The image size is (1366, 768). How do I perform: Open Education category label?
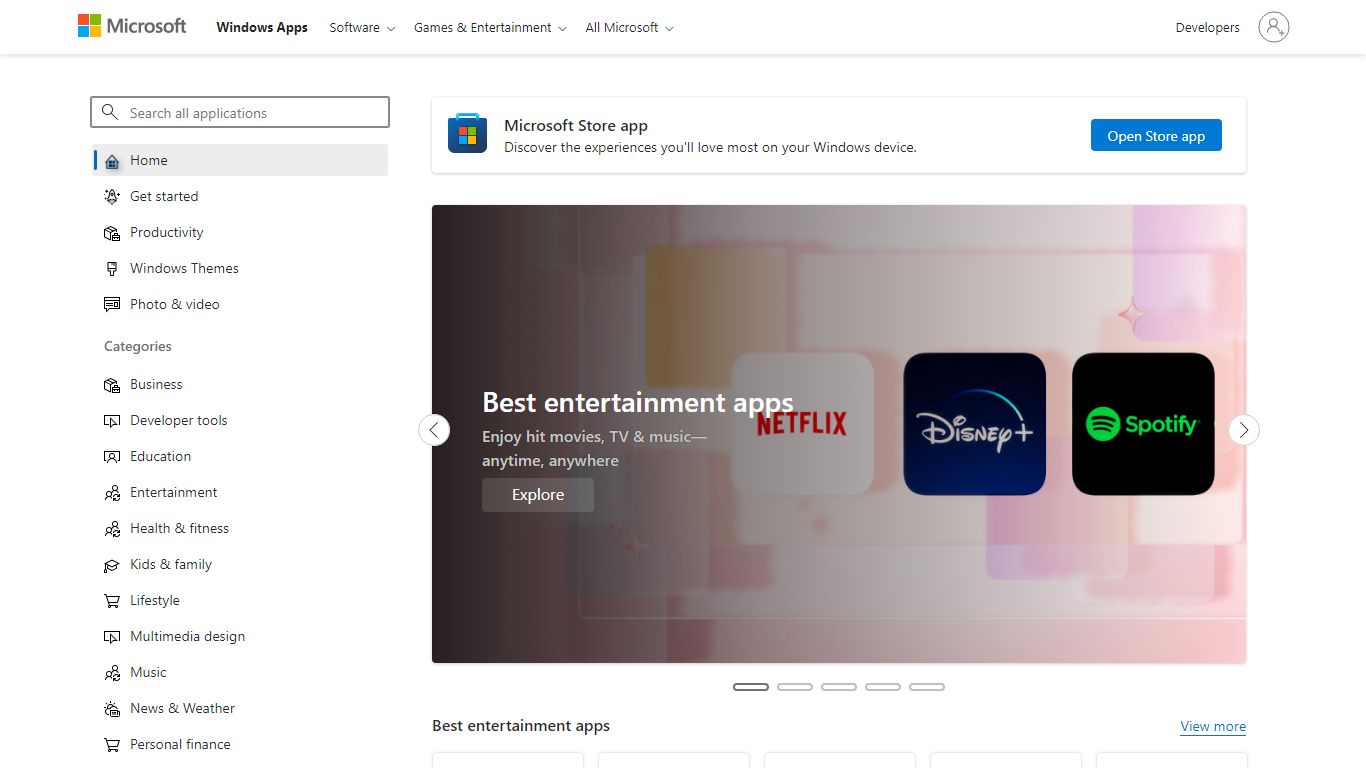(x=160, y=456)
